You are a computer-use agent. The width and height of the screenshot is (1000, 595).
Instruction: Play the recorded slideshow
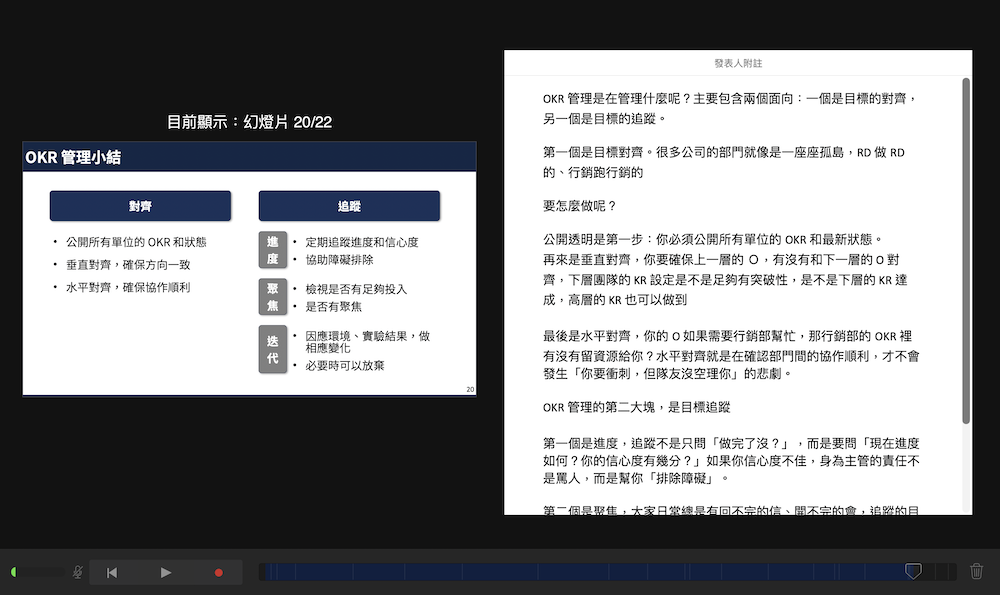(166, 572)
